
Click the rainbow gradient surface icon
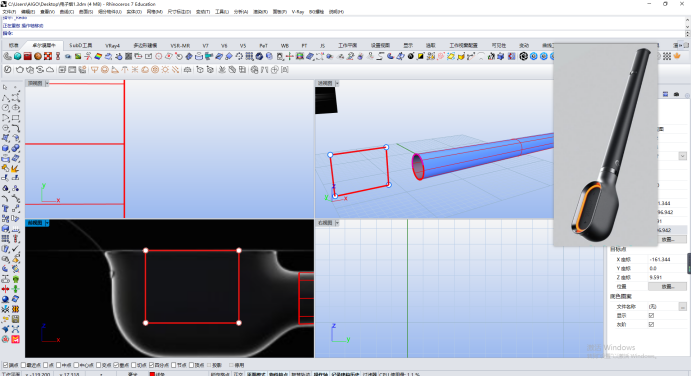[98, 57]
